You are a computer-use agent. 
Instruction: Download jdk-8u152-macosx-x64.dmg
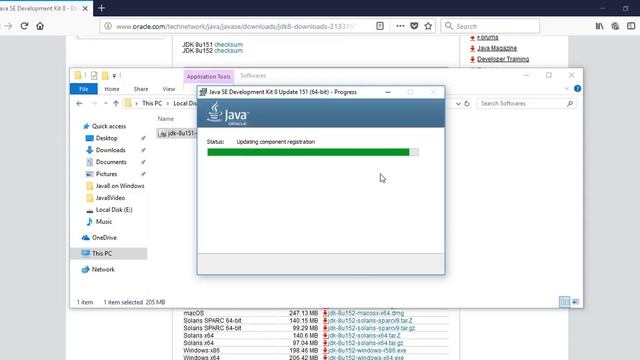[x=366, y=313]
